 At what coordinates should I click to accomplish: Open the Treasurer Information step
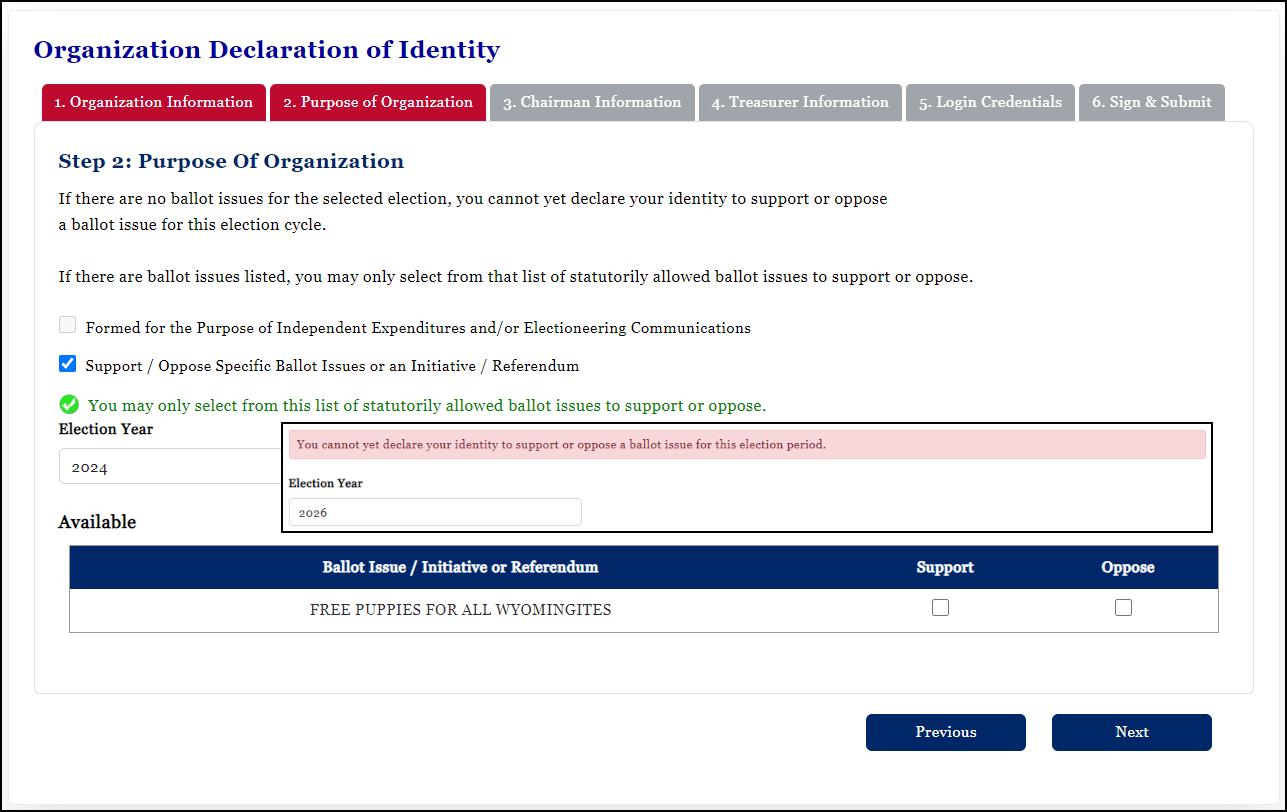click(x=800, y=102)
